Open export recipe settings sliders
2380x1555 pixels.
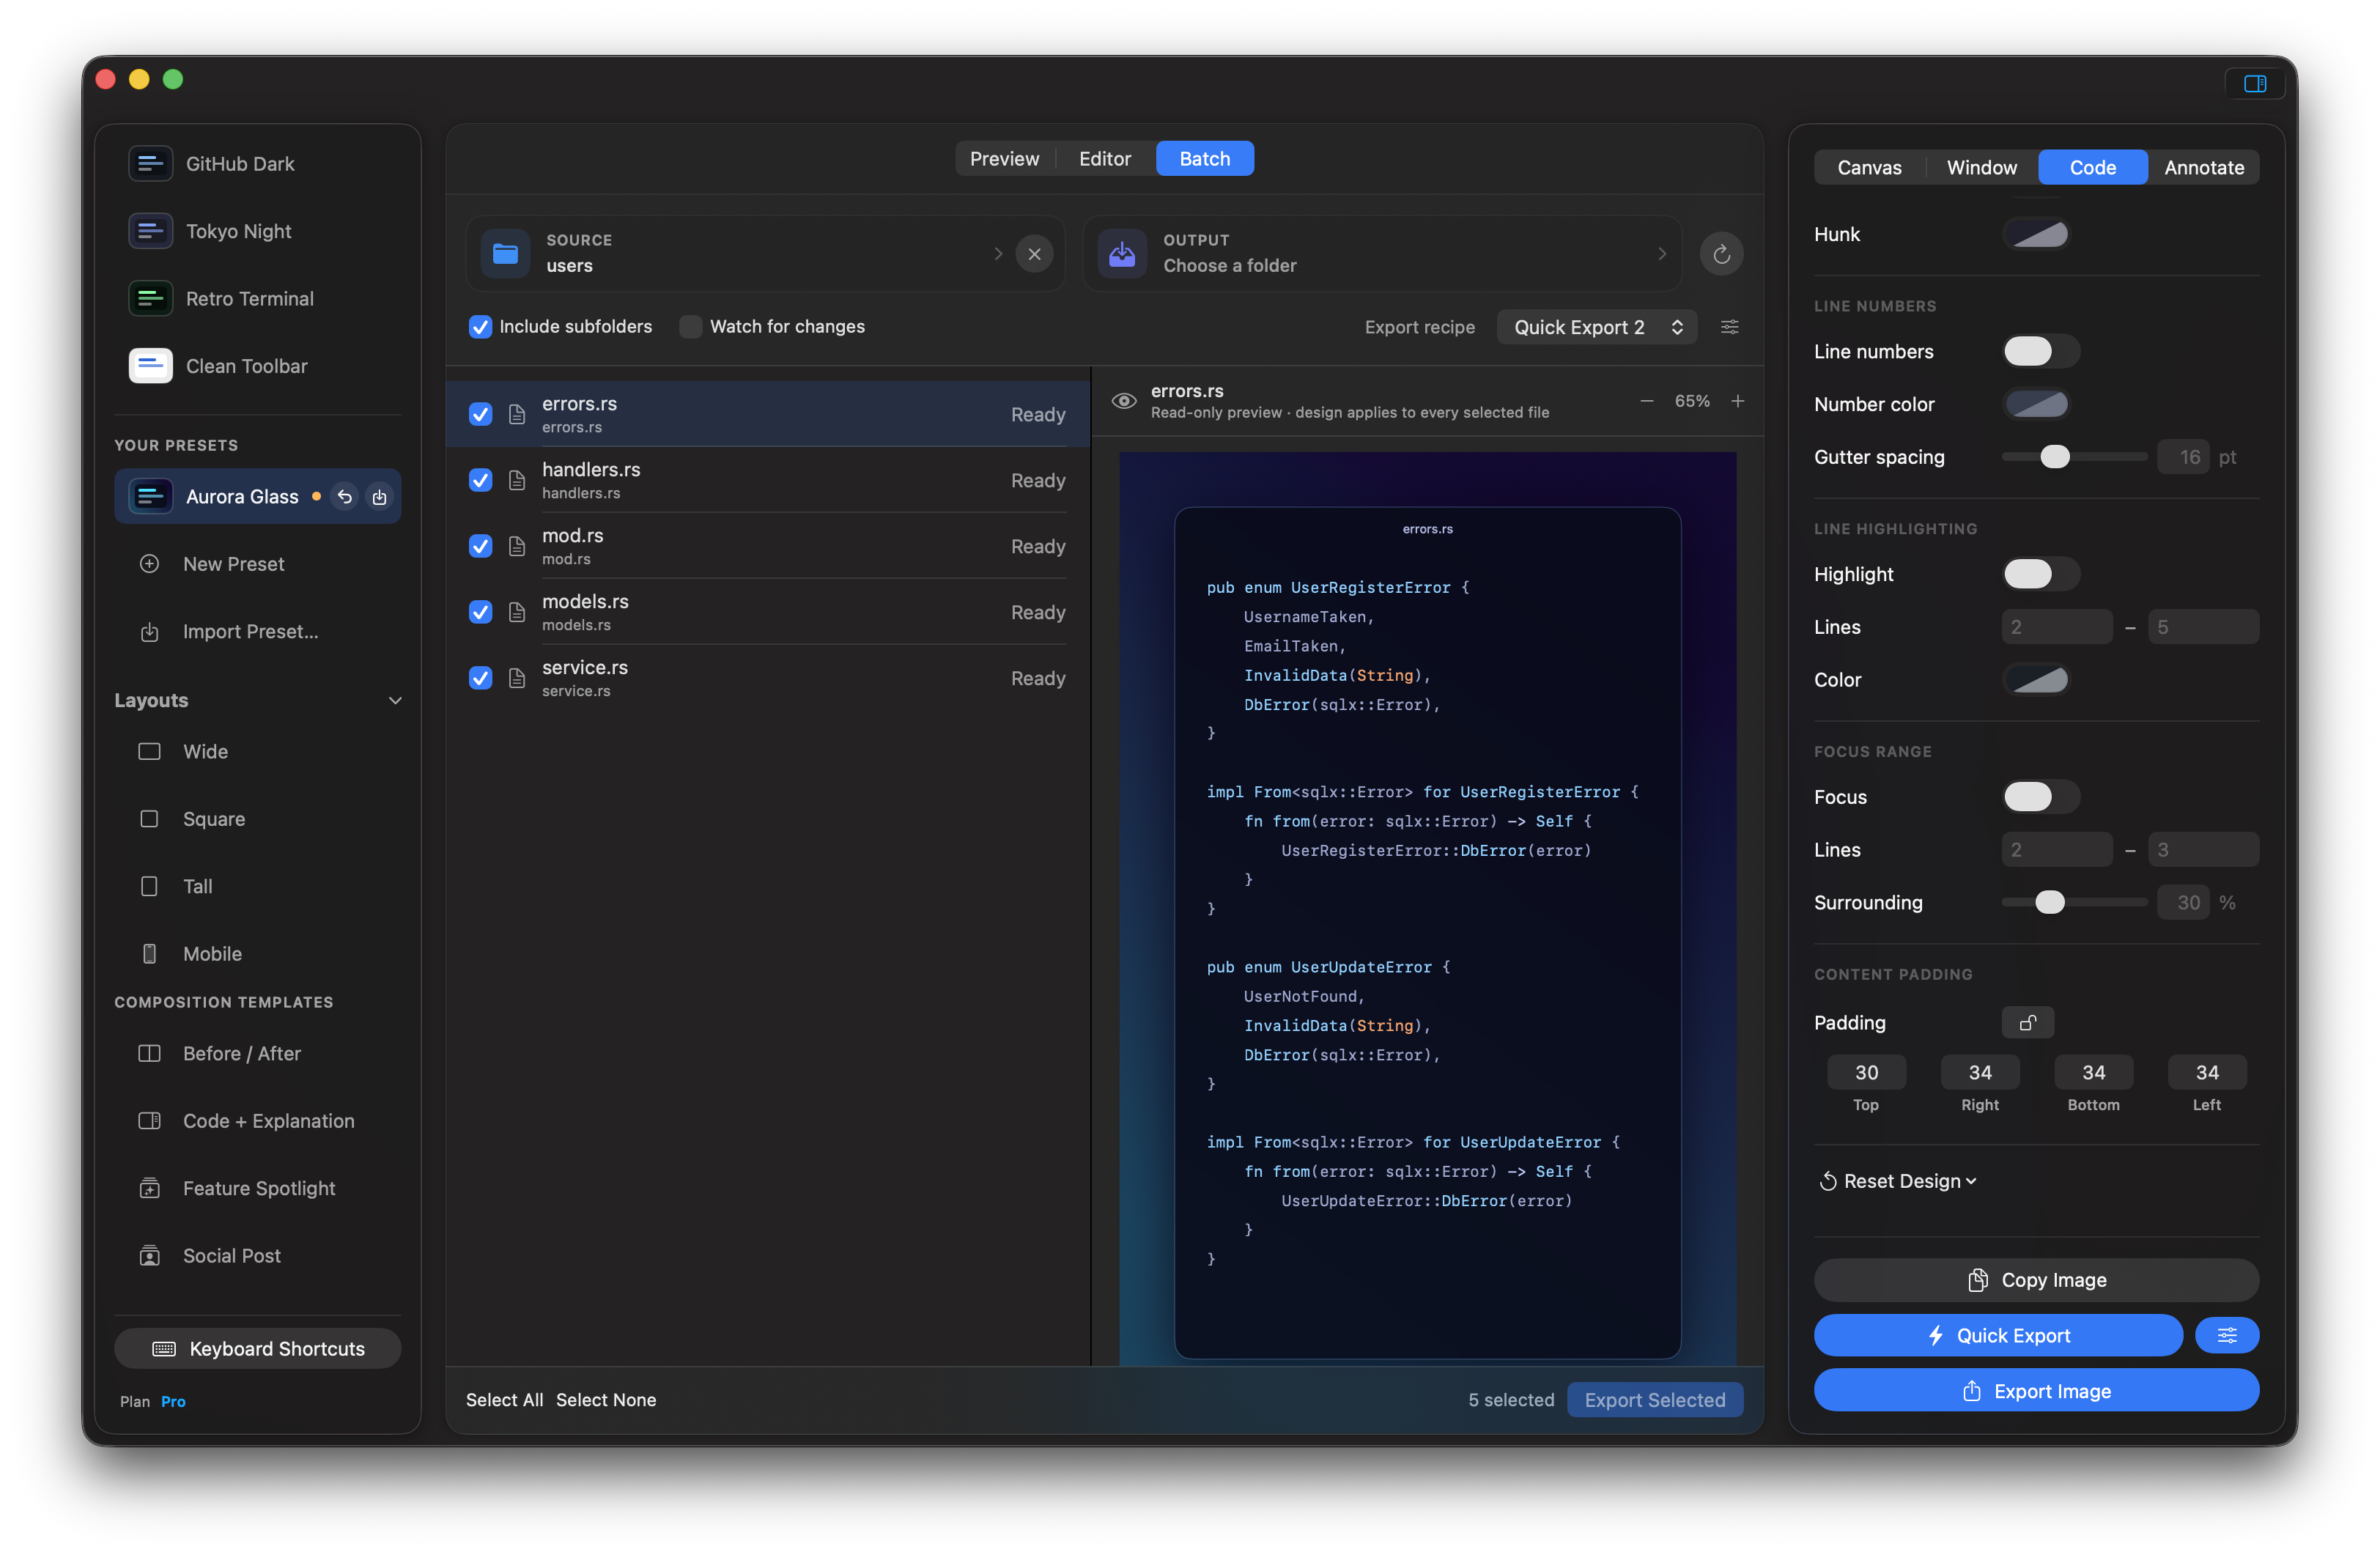(1730, 327)
